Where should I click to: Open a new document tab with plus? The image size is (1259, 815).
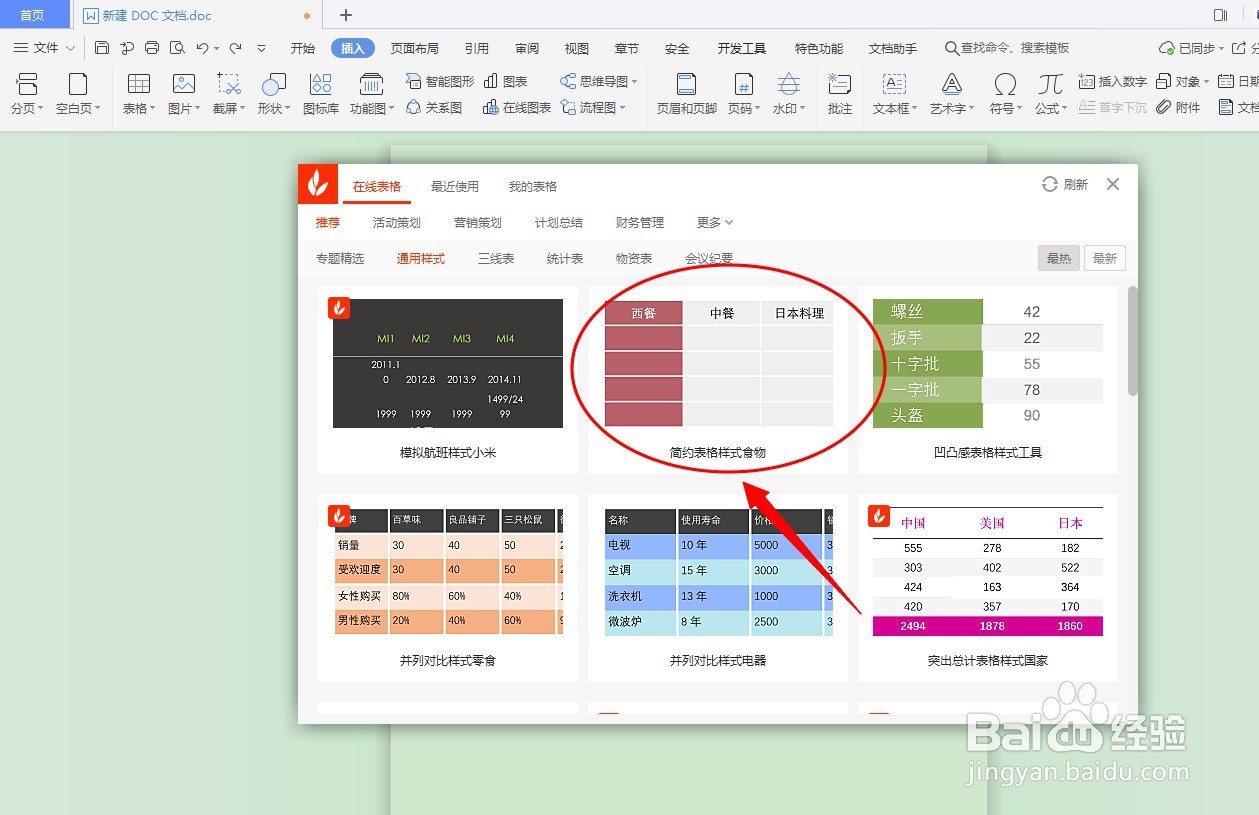(x=346, y=15)
